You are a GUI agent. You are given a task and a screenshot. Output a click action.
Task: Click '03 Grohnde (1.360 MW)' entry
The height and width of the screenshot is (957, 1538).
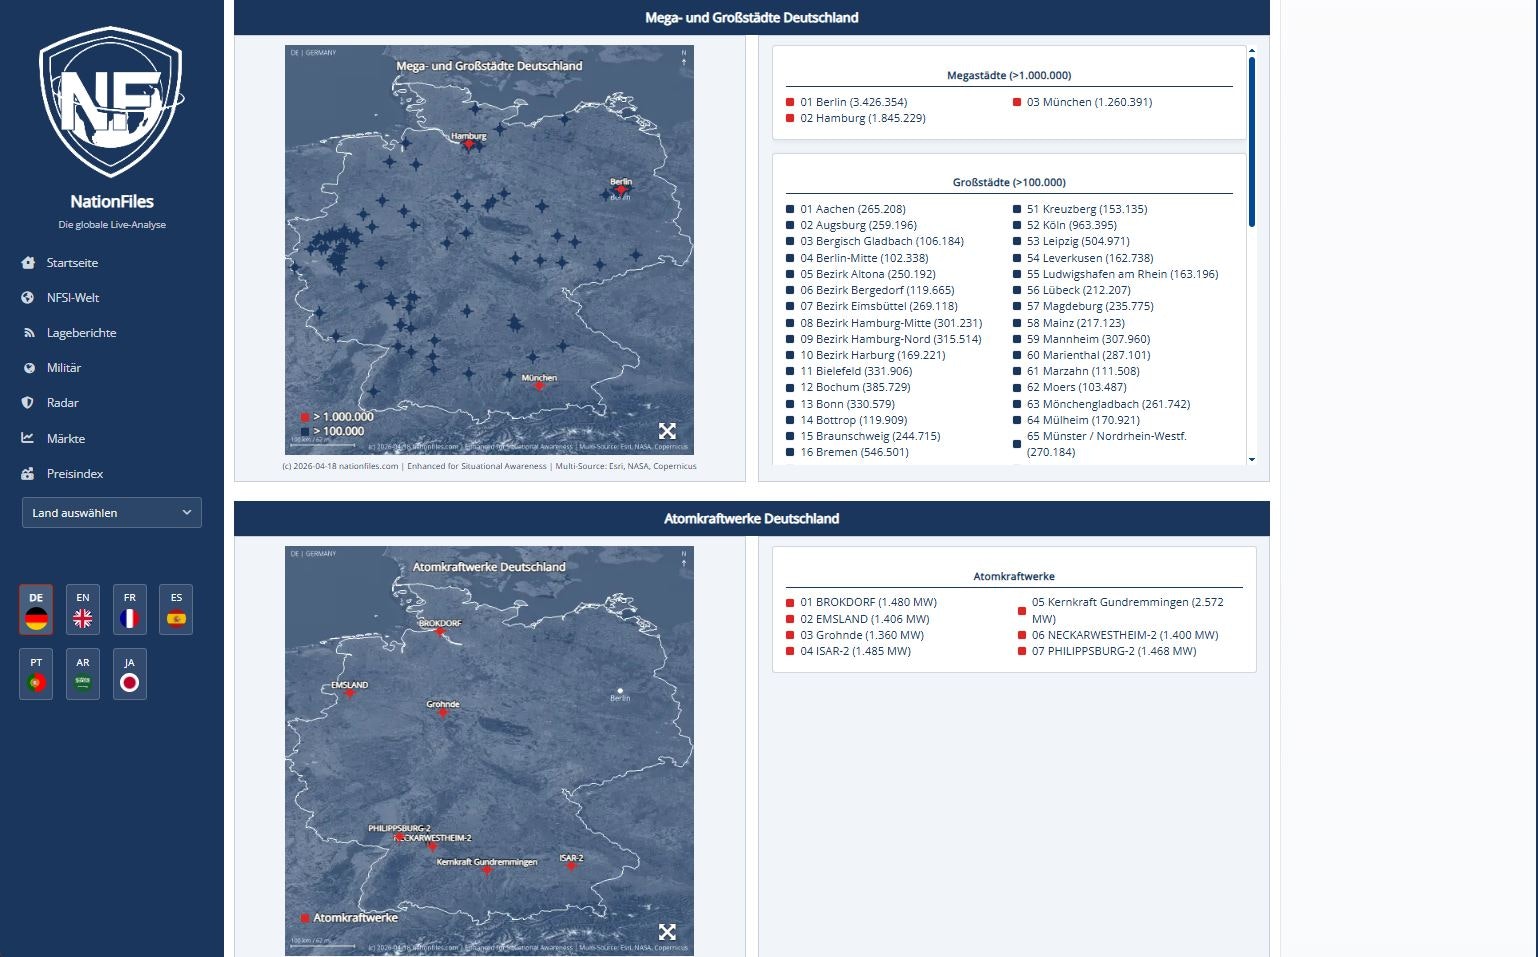[861, 635]
